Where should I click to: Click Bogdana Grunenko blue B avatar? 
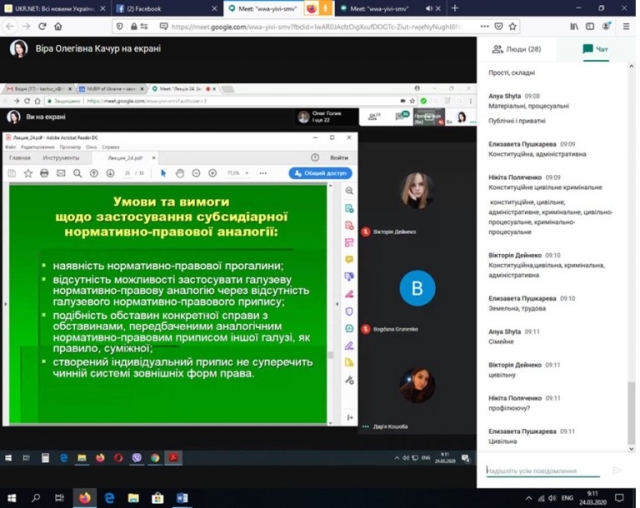point(417,288)
